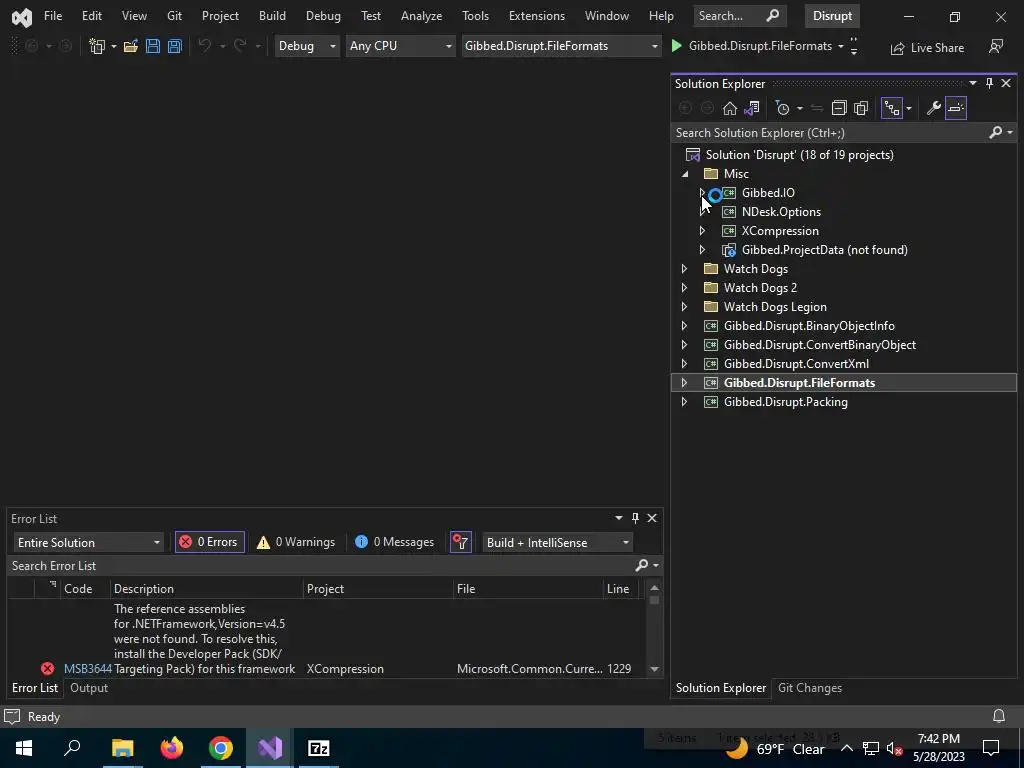
Task: Expand the Watch Dogs 2 folder
Action: point(684,288)
